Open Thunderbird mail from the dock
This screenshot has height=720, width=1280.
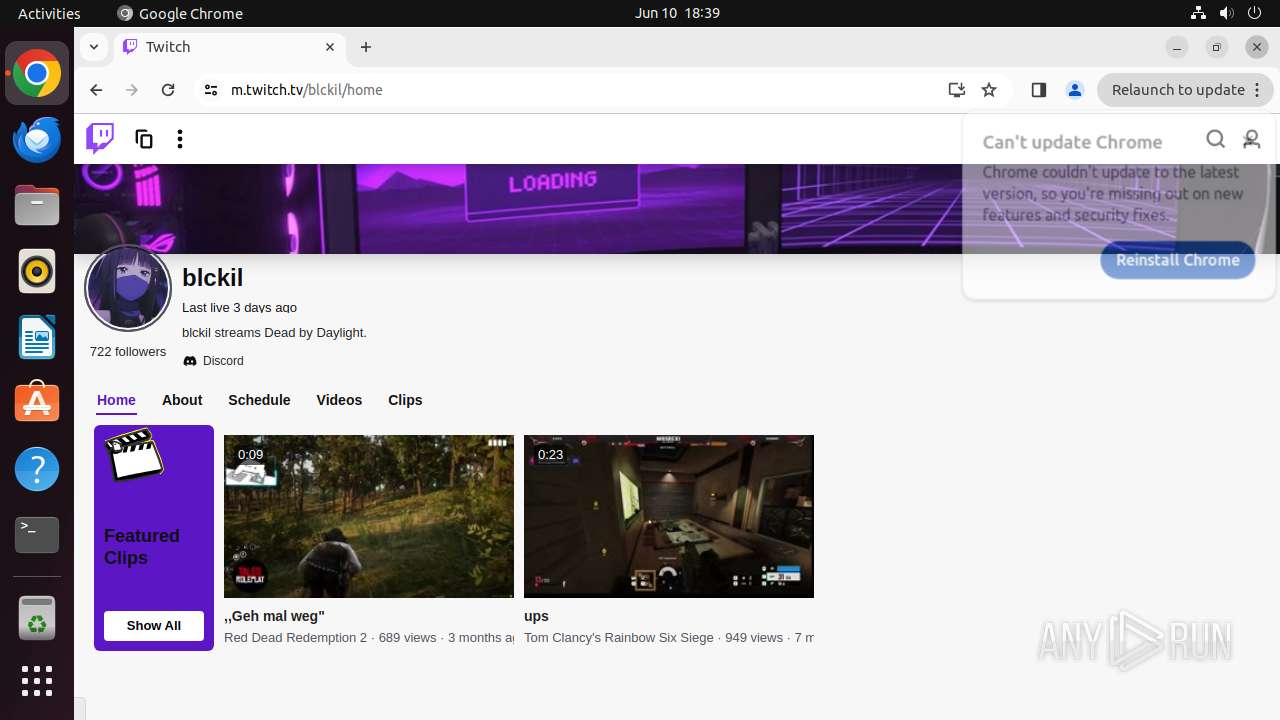(37, 140)
